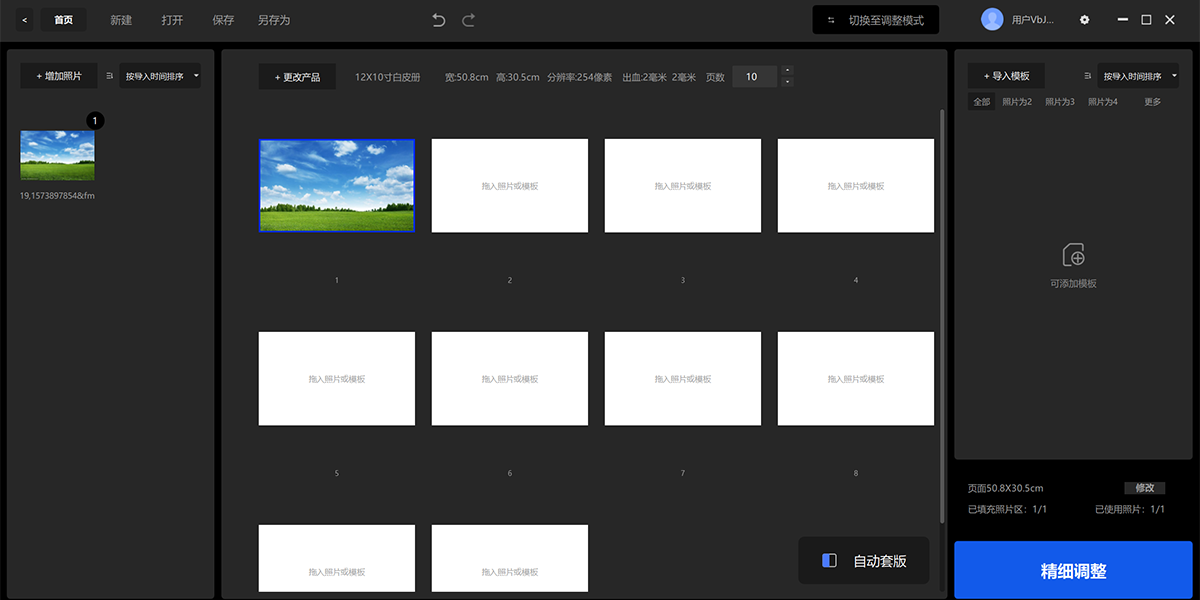Open the user avatar profile
Viewport: 1200px width, 600px height.
click(x=992, y=19)
